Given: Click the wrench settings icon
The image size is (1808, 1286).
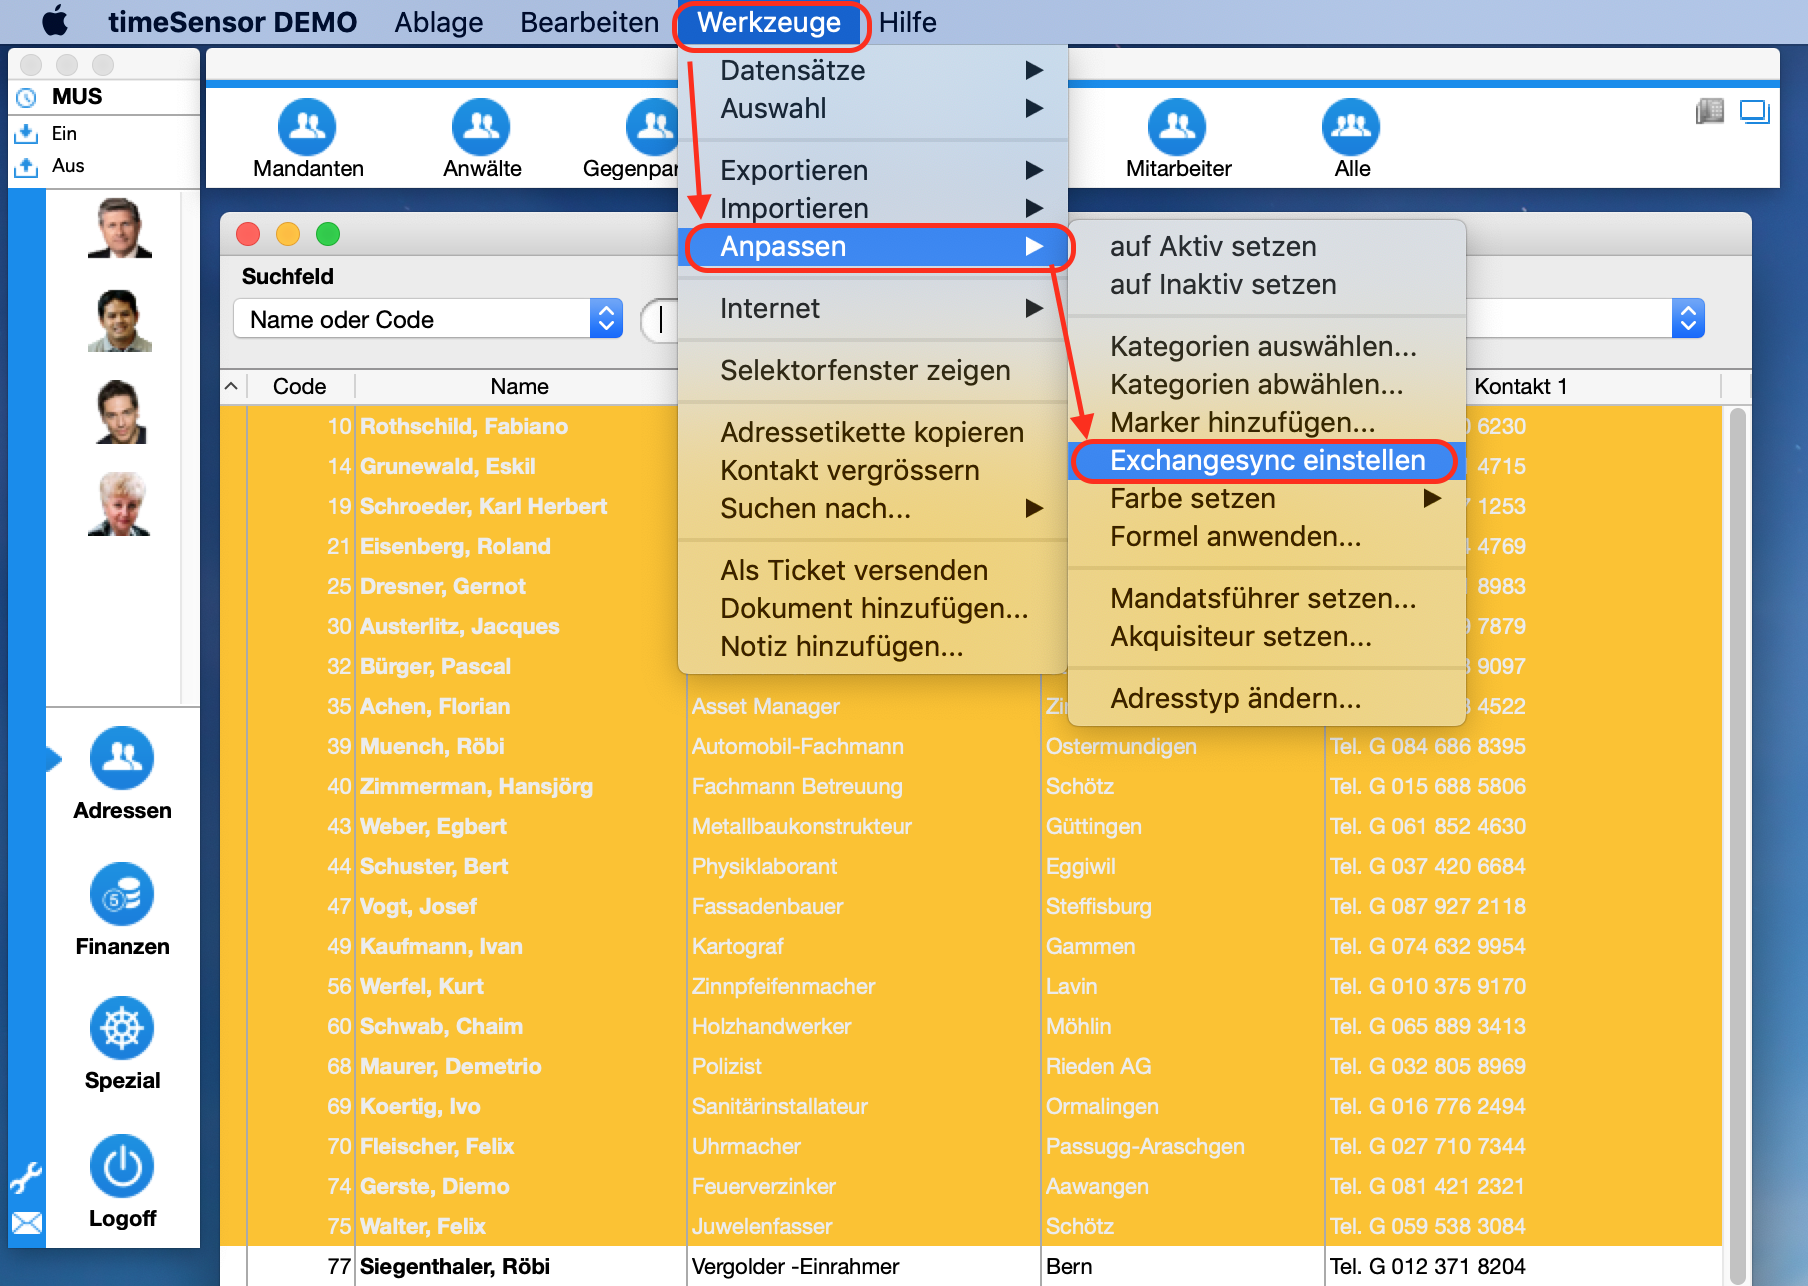Looking at the screenshot, I should click(26, 1178).
